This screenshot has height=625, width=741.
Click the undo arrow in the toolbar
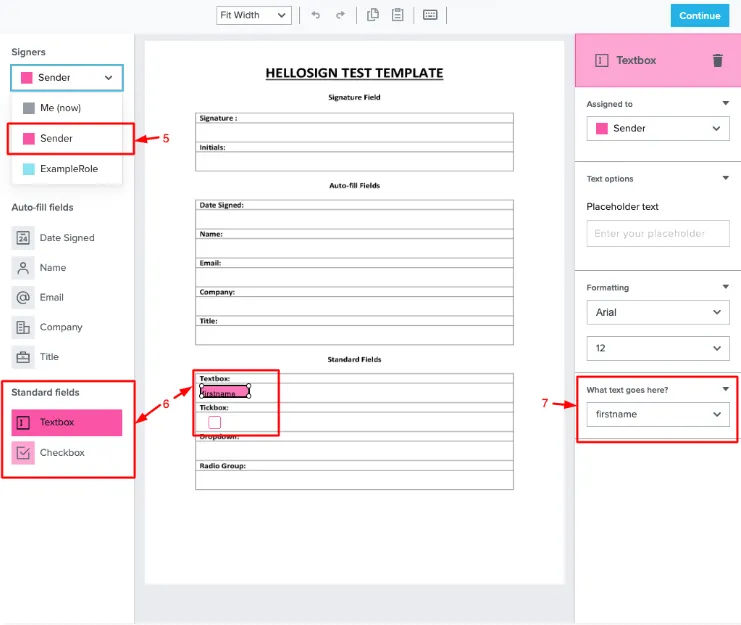coord(316,15)
